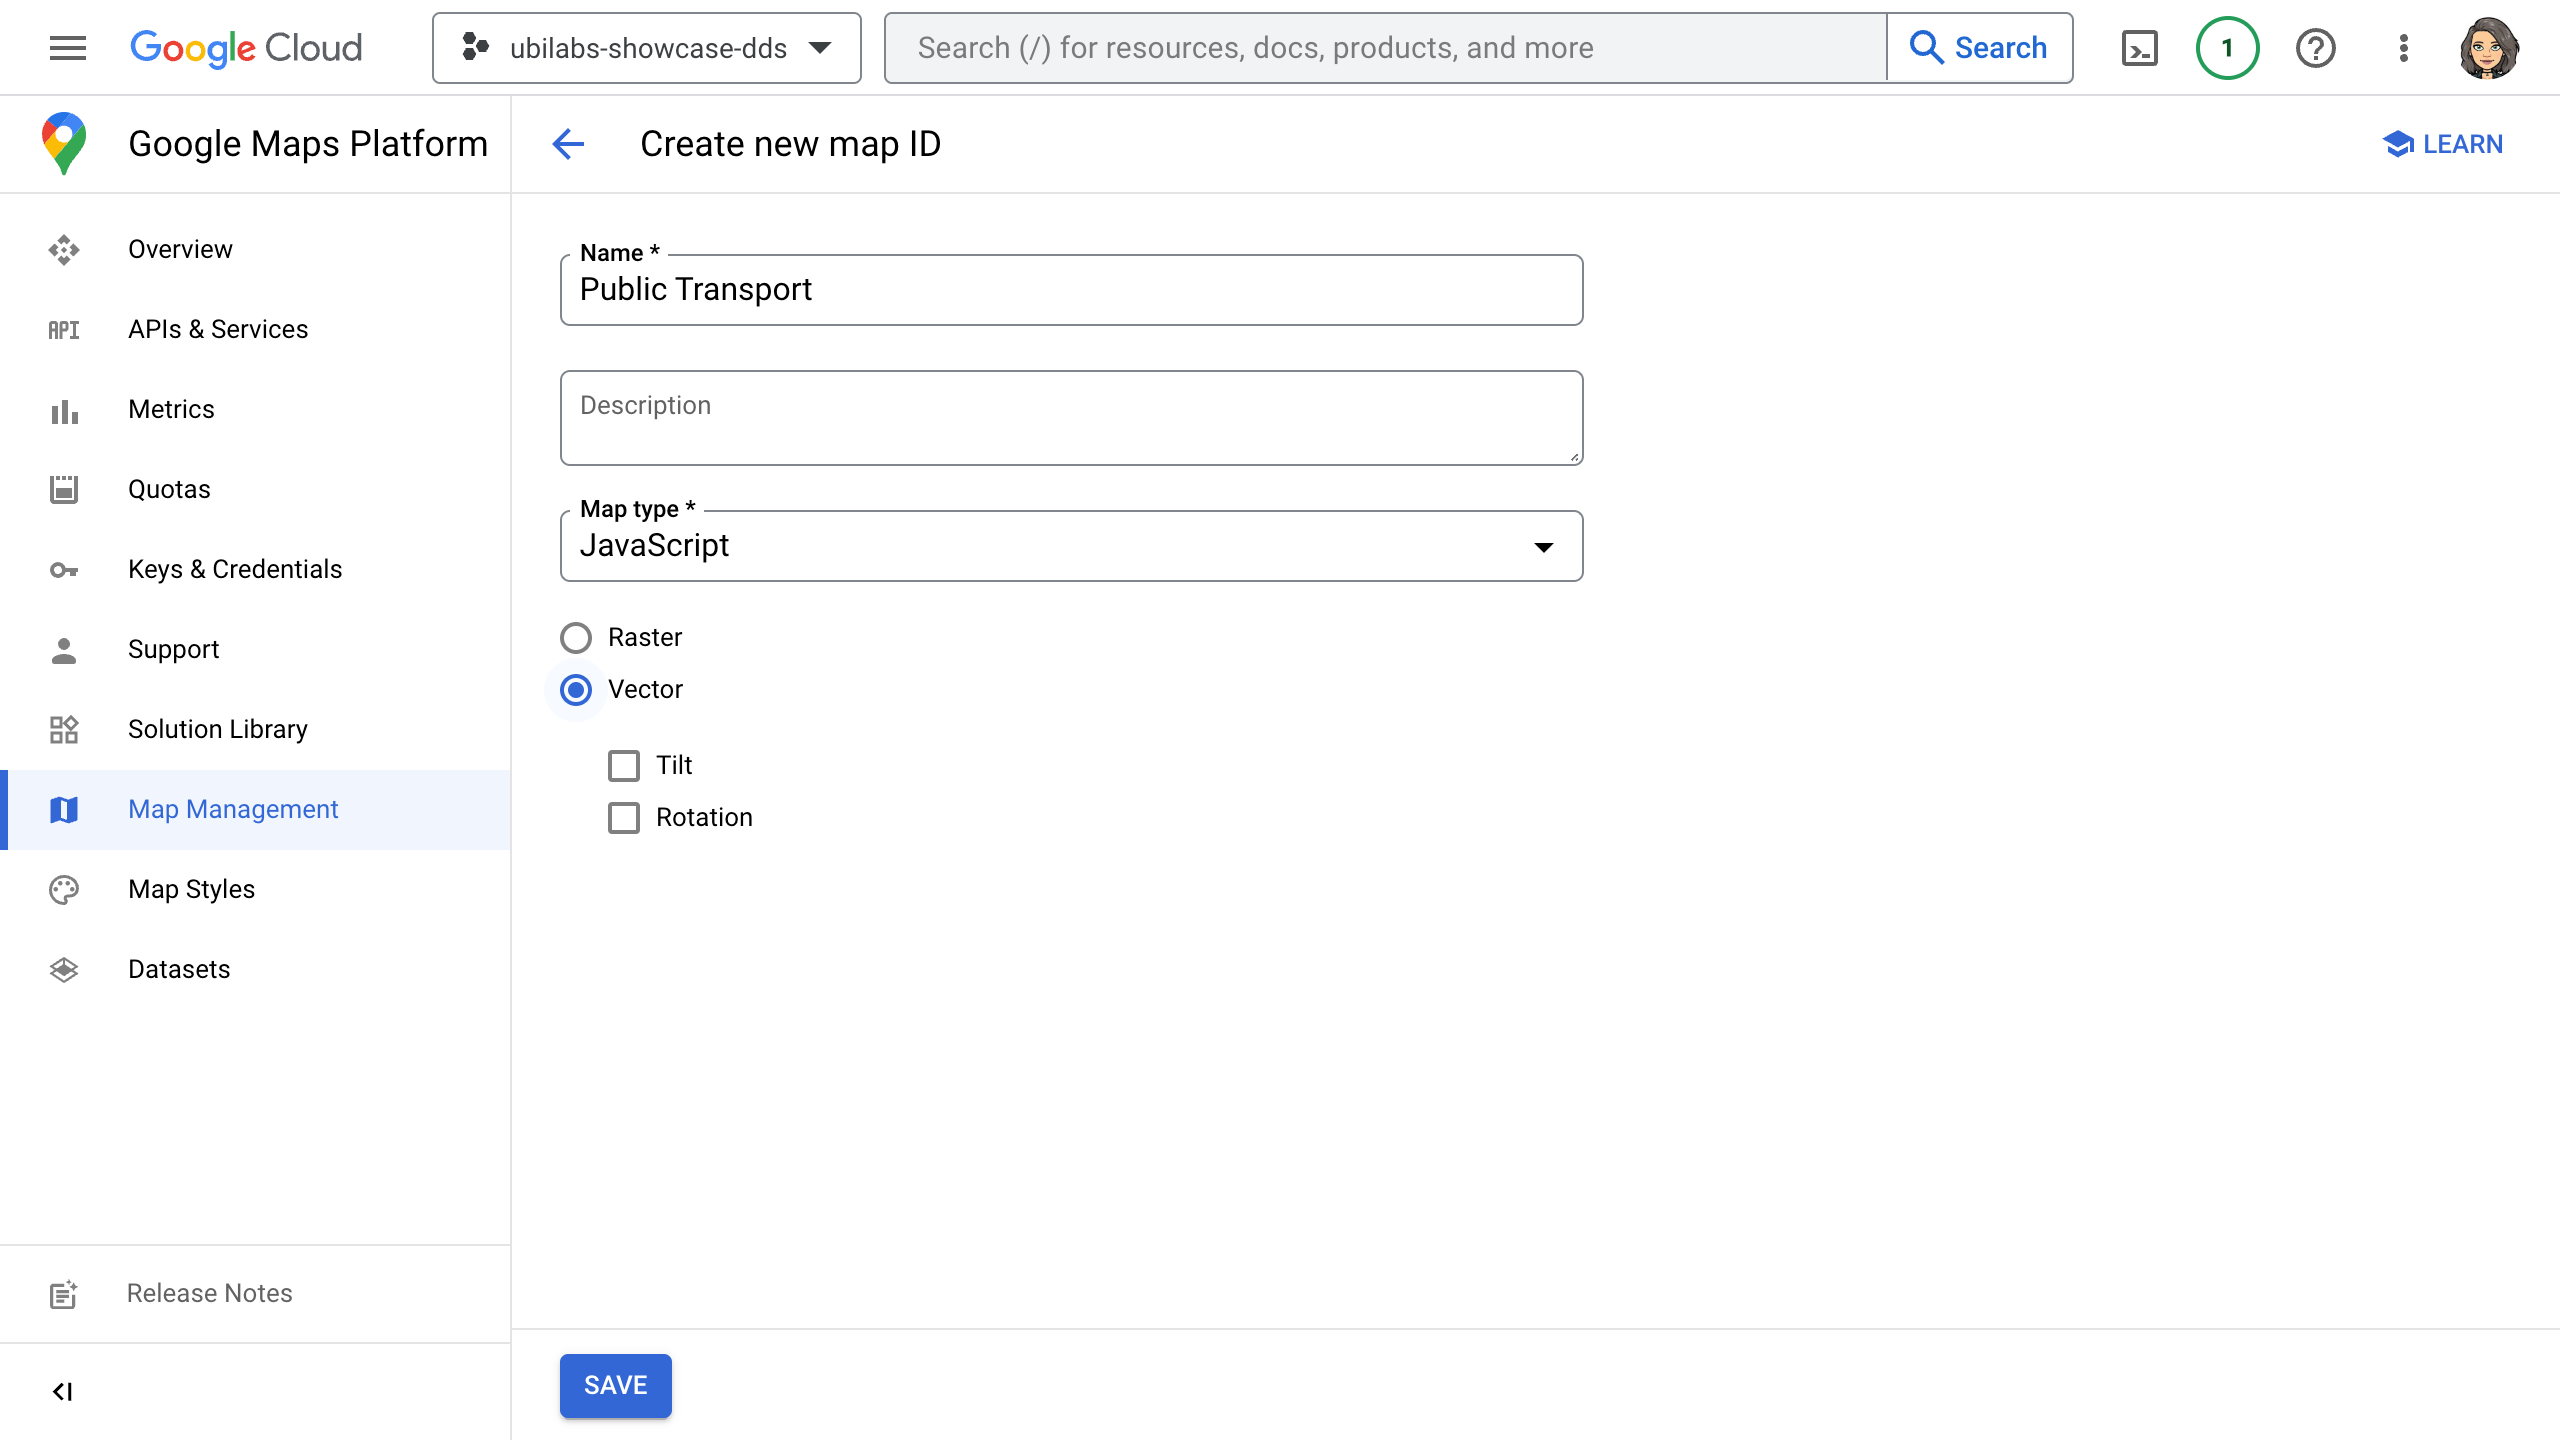Click the Quotas sidebar icon
This screenshot has width=2560, height=1440.
[x=64, y=489]
